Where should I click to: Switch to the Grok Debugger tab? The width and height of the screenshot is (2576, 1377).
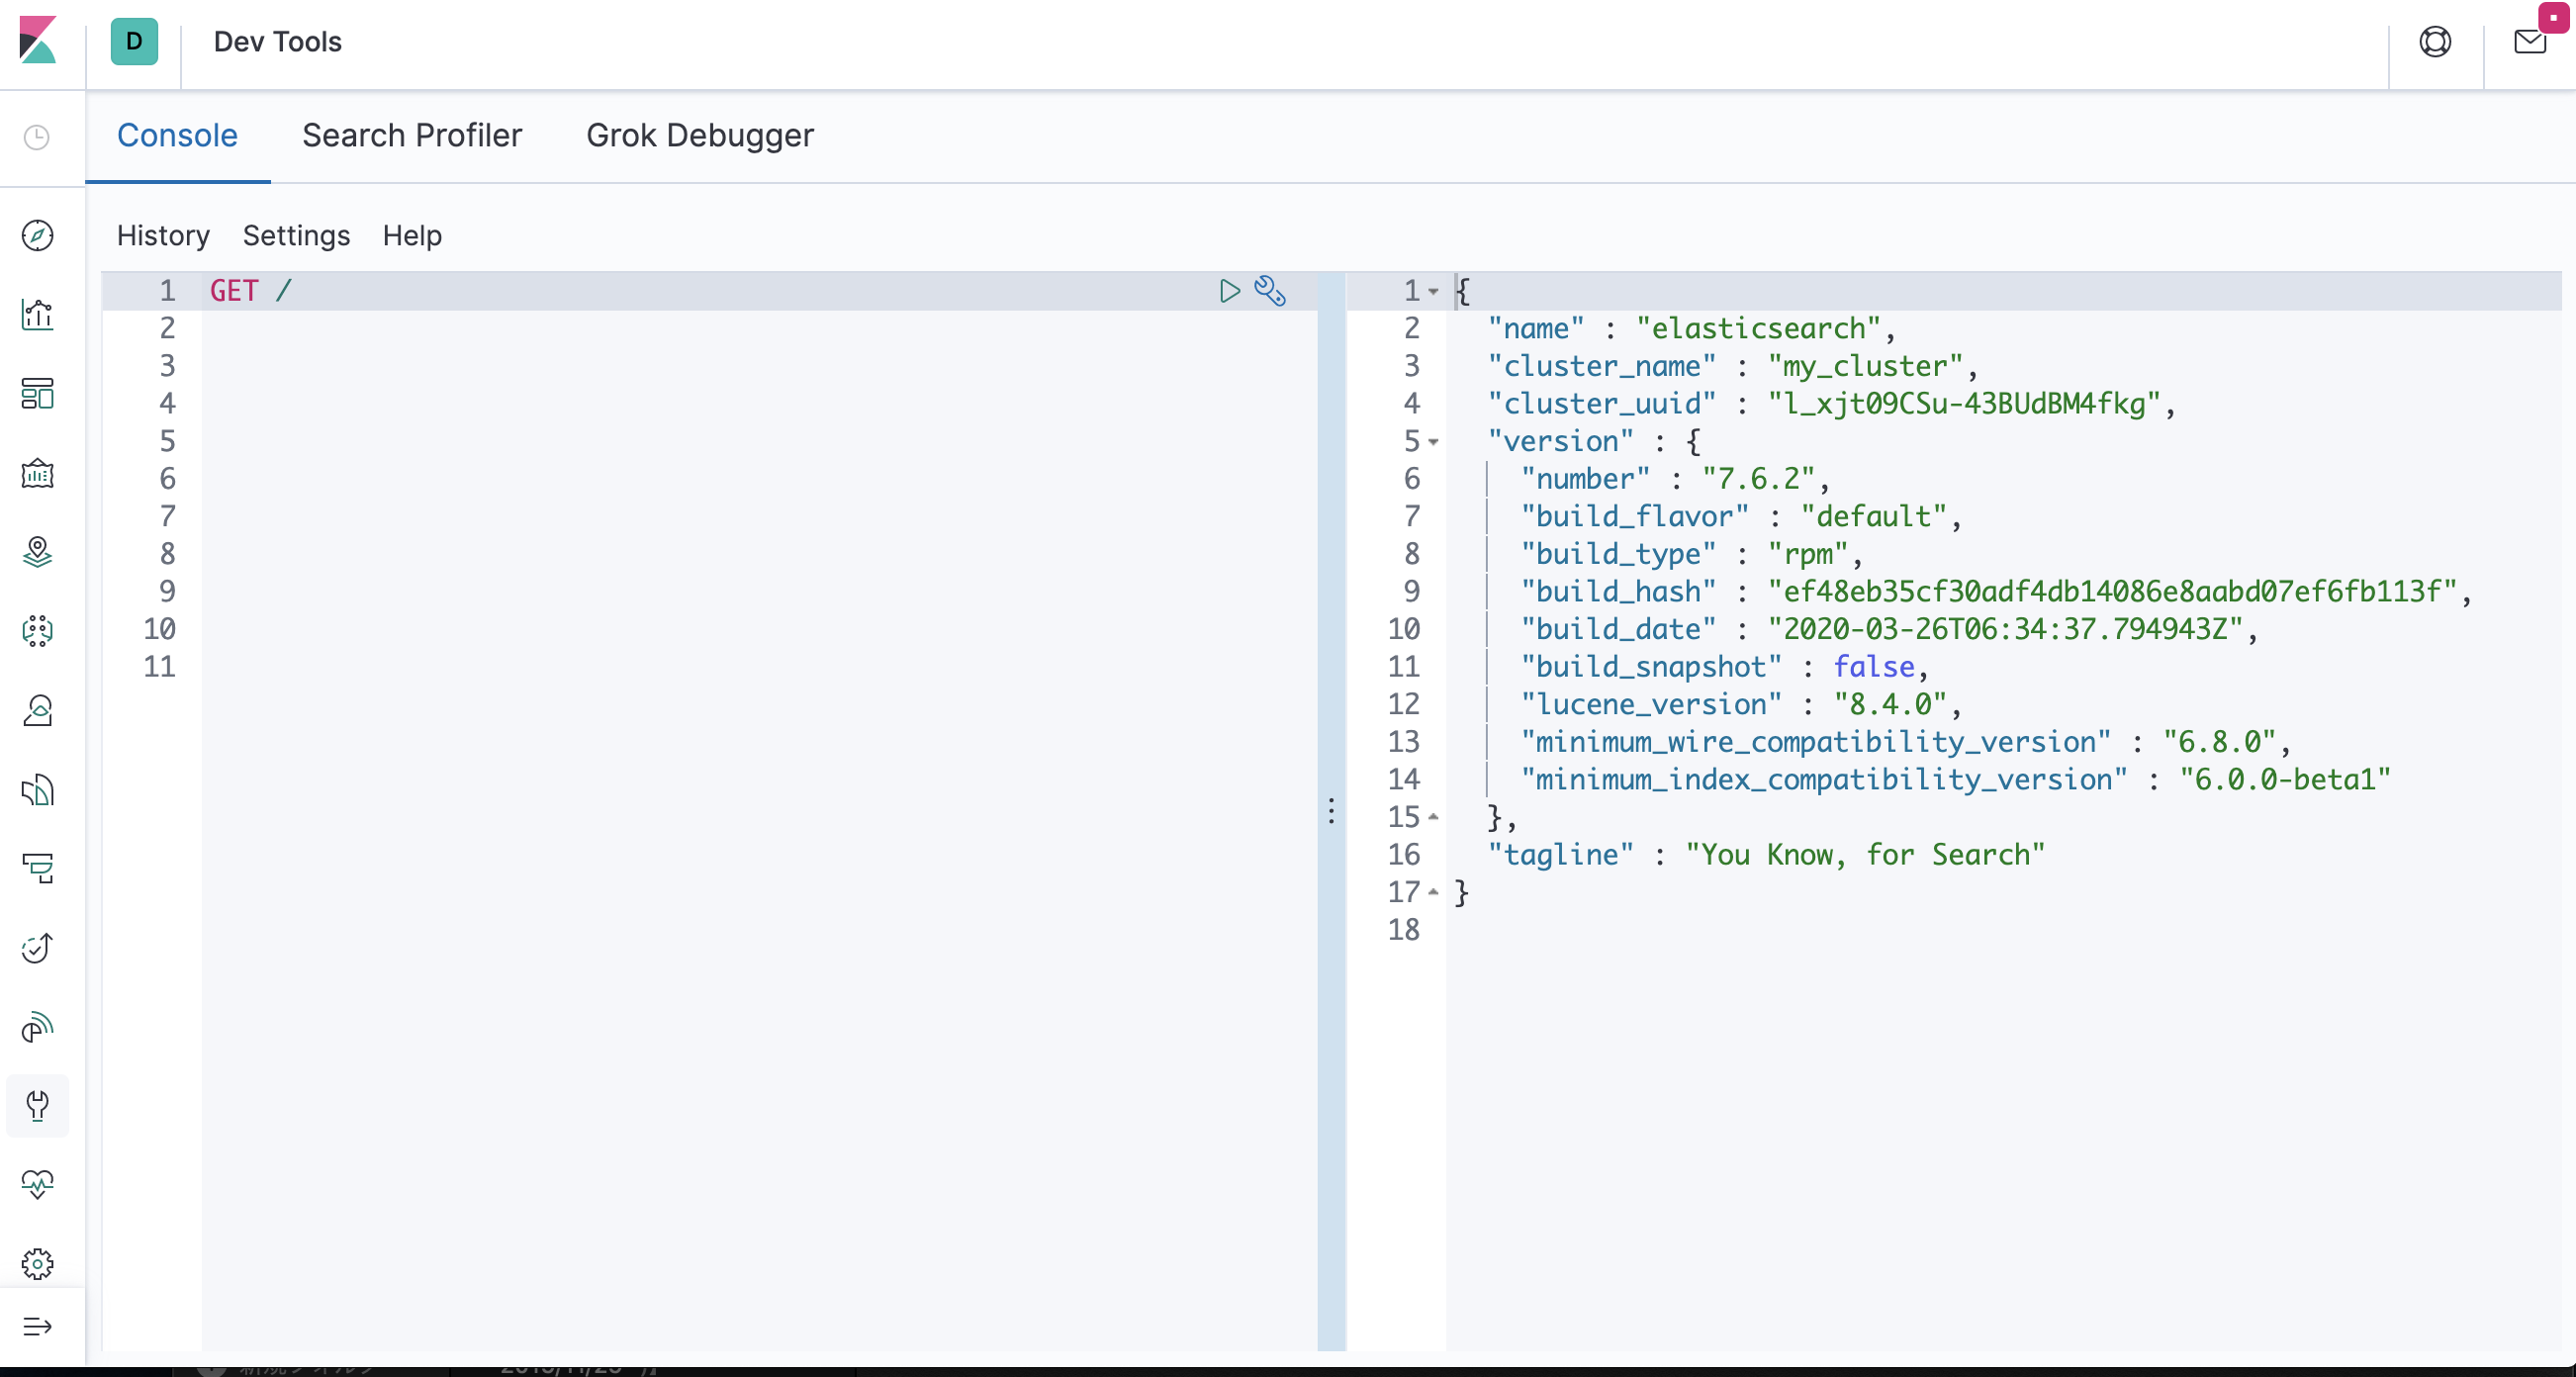point(700,135)
